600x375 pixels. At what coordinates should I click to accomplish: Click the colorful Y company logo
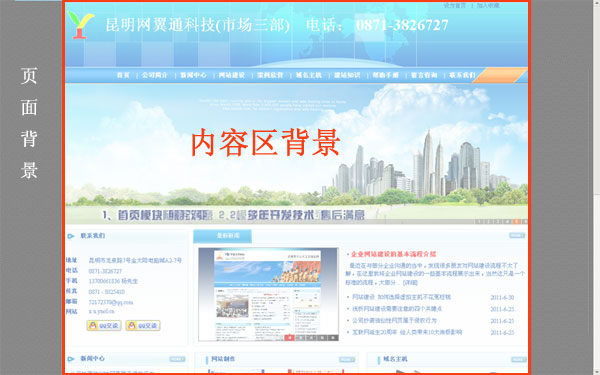81,25
